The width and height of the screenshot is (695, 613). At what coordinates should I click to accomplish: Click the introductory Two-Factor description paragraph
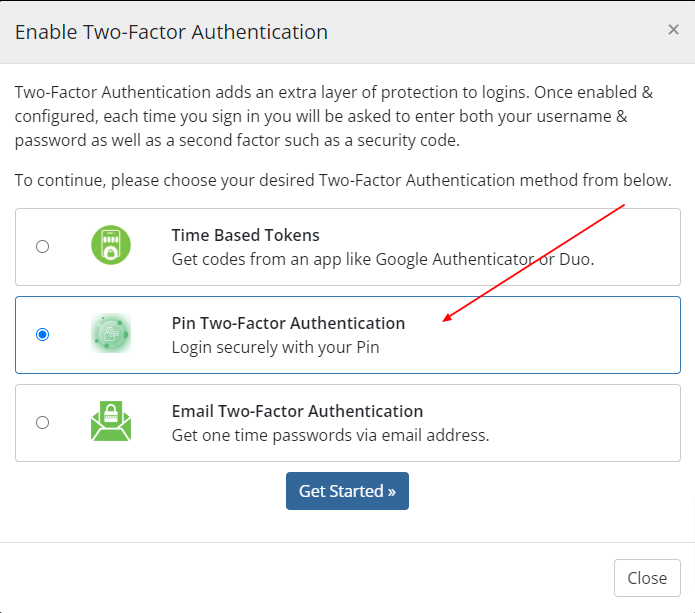click(x=334, y=116)
